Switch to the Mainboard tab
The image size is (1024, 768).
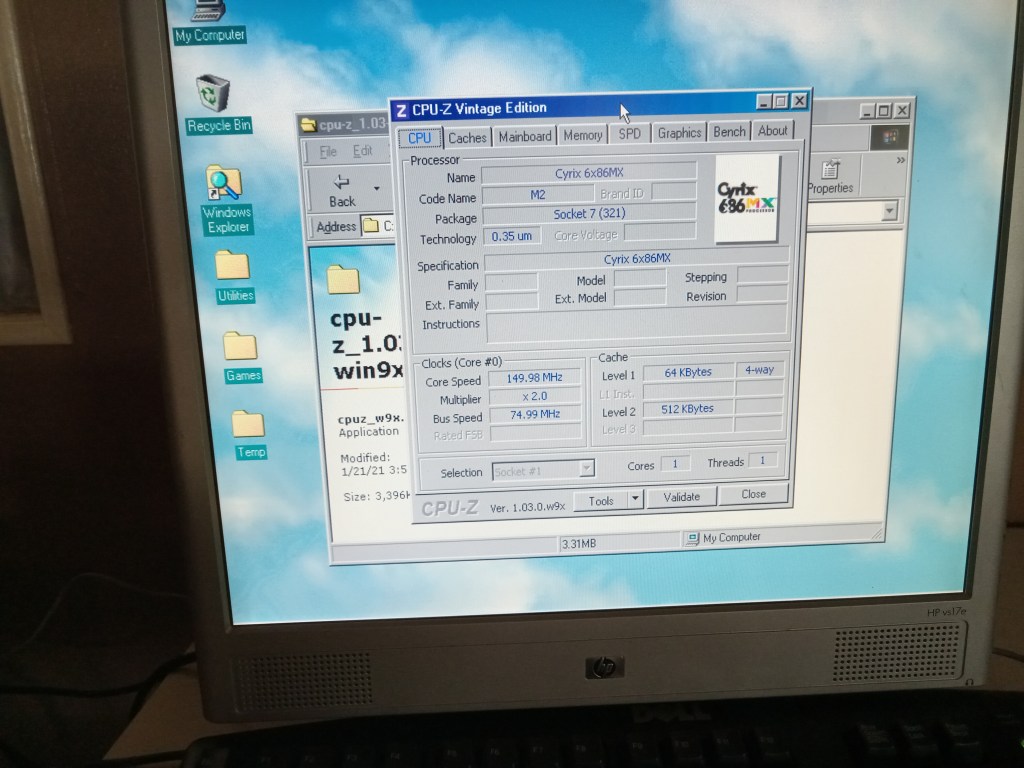525,136
